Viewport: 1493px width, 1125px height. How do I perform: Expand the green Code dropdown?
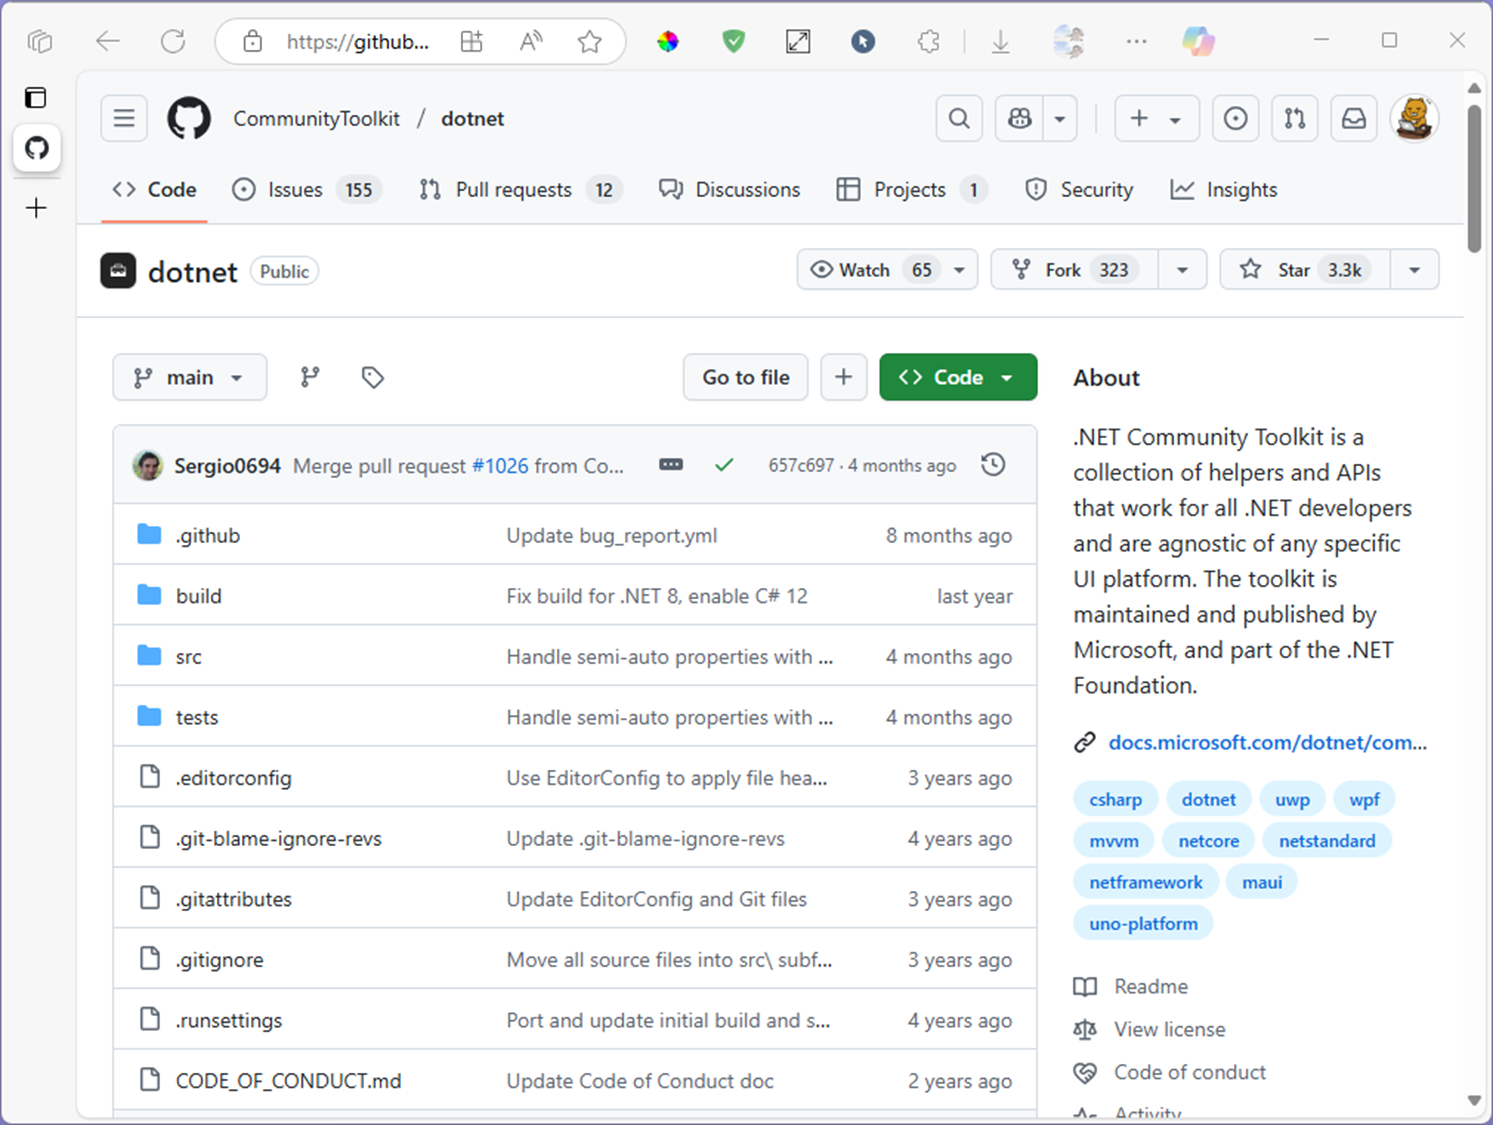[x=958, y=377]
